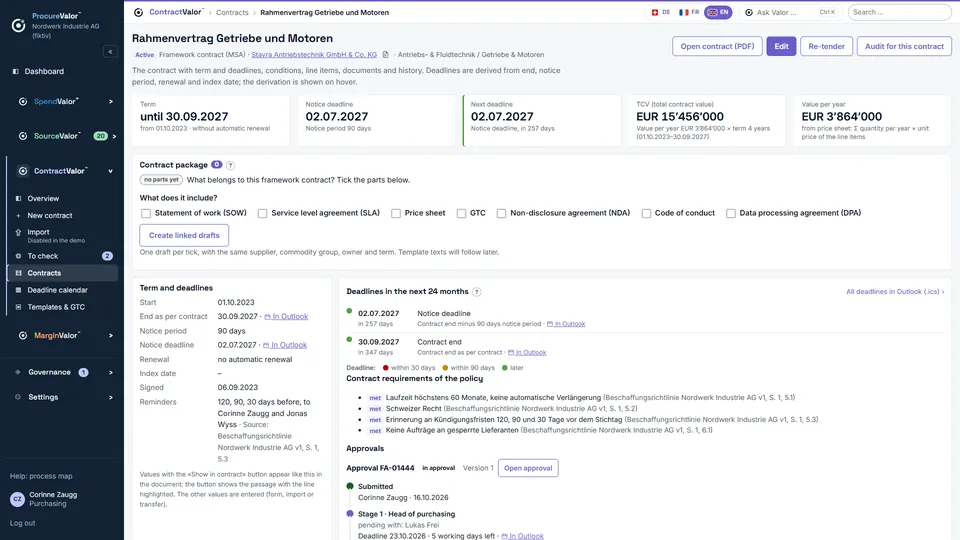Click the Search input field
960x540 pixels.
(x=899, y=12)
